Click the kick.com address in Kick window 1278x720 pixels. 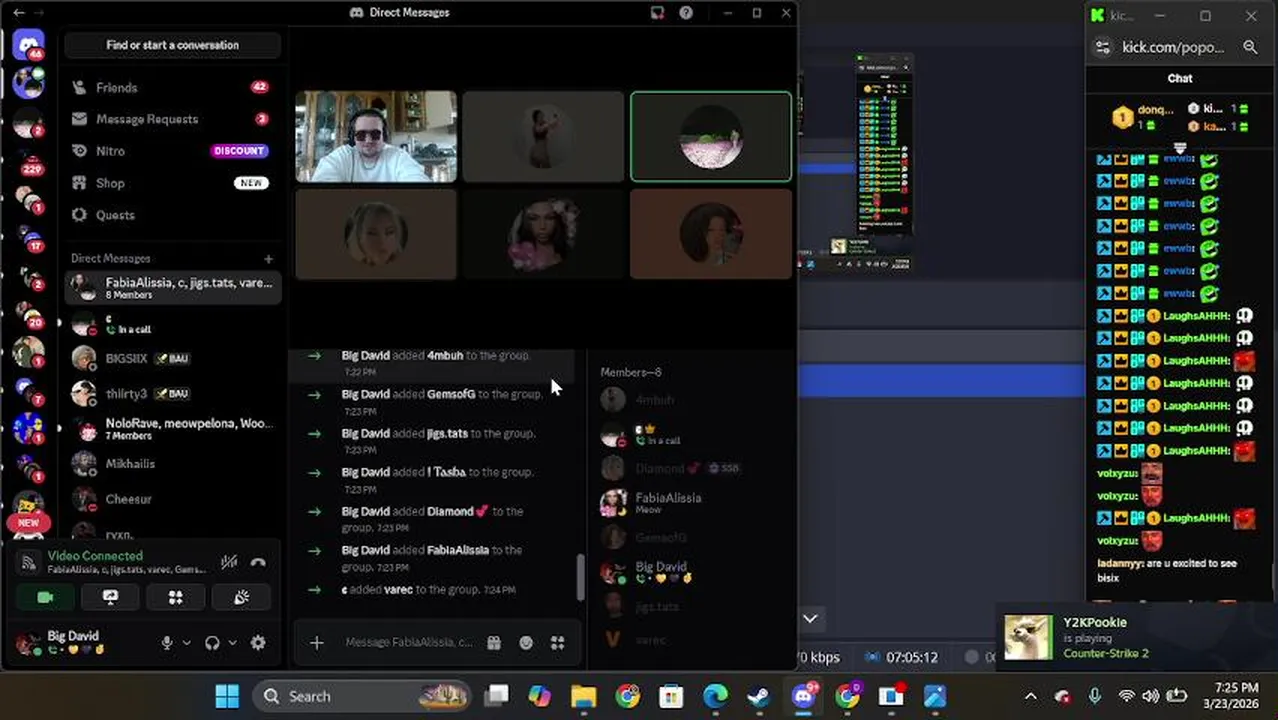[x=1173, y=47]
